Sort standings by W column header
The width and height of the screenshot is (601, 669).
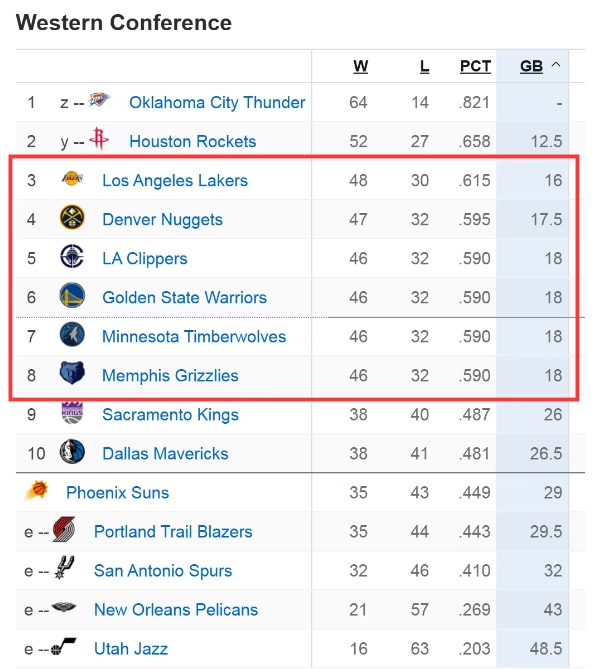click(360, 66)
